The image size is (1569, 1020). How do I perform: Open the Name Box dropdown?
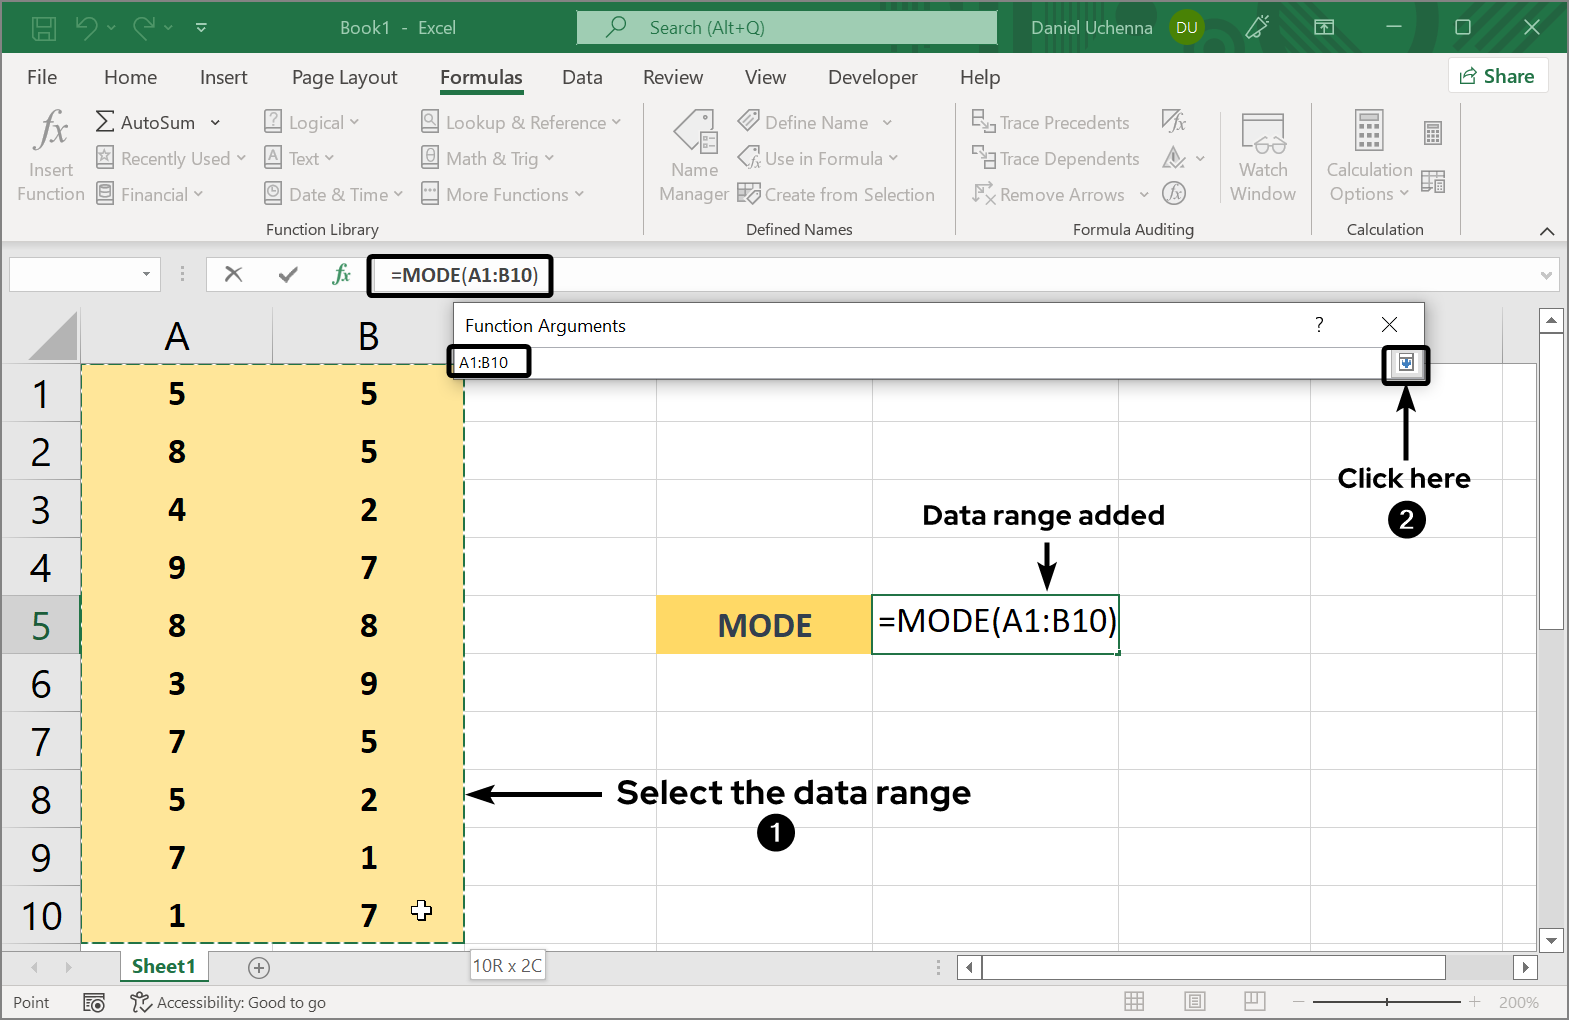[x=146, y=274]
